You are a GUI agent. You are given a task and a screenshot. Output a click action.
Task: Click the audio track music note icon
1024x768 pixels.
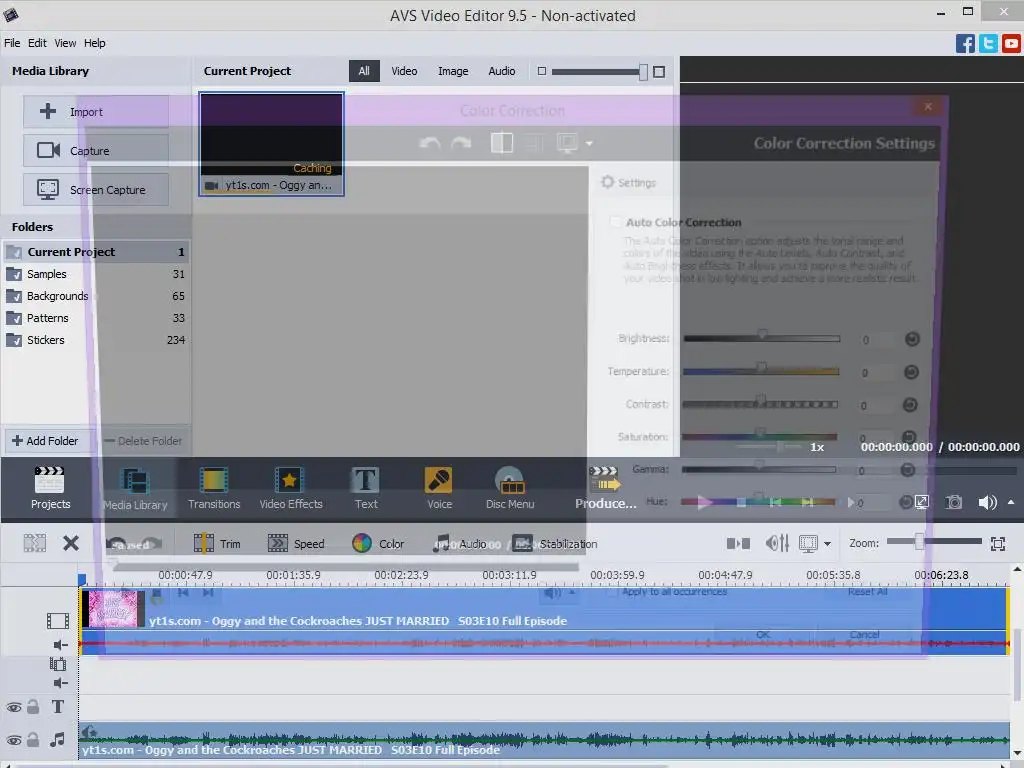click(x=57, y=739)
